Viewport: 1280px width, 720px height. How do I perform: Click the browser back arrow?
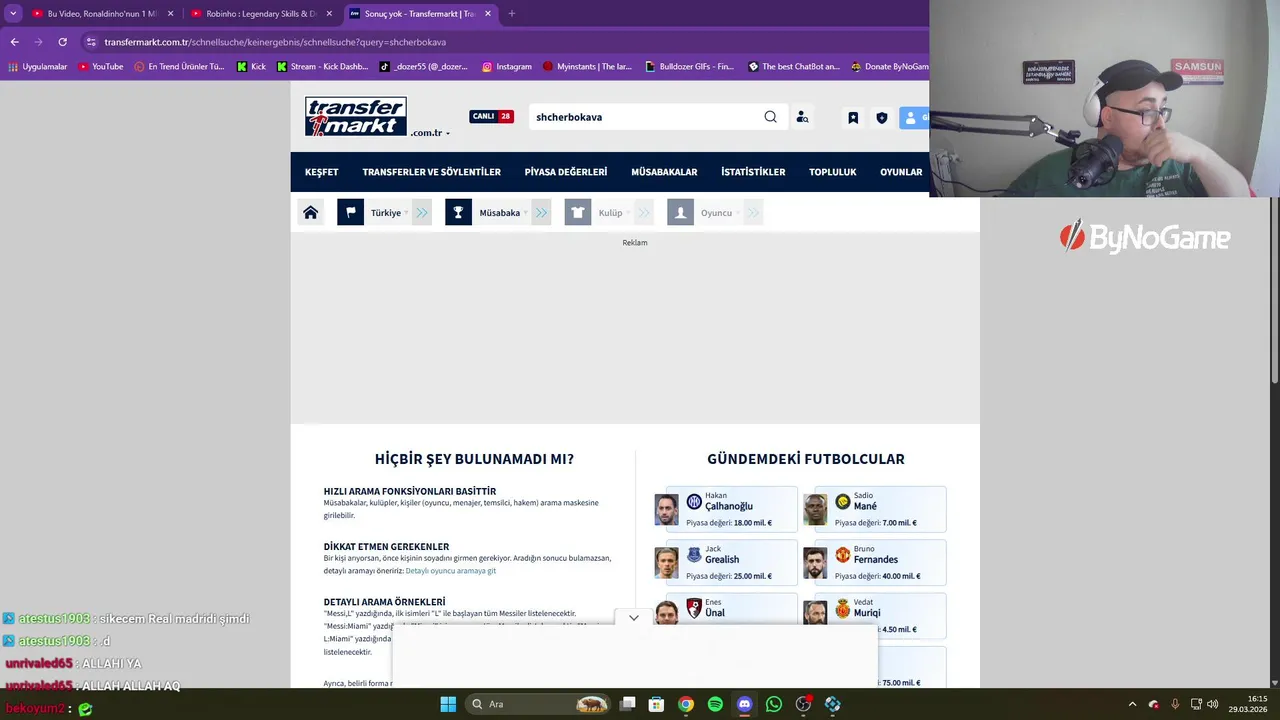point(14,42)
